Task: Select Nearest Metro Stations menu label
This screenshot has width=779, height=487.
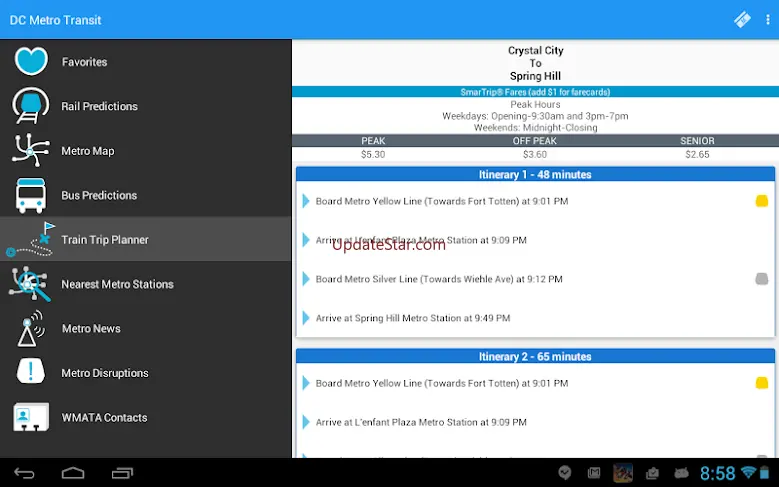Action: click(117, 284)
